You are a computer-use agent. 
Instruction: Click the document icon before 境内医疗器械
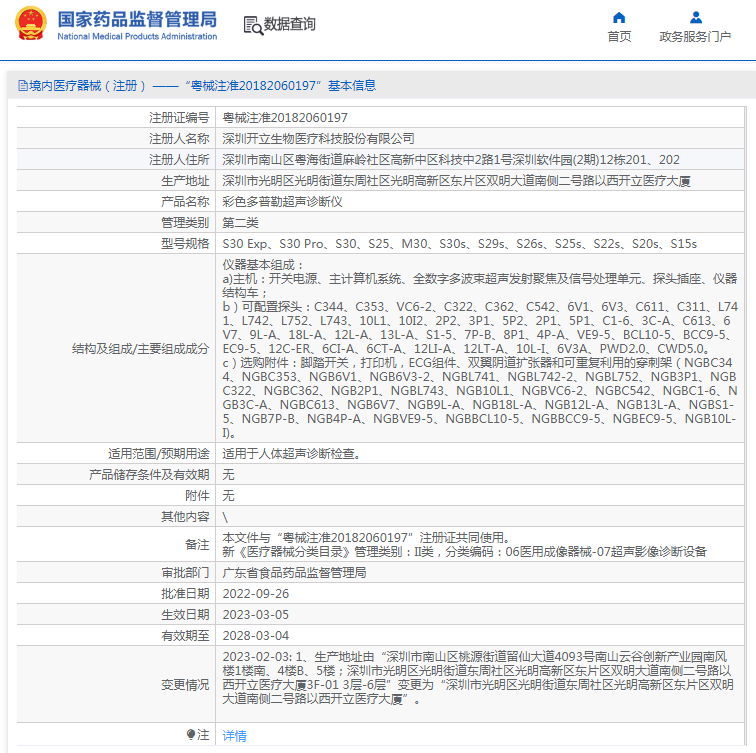click(x=23, y=86)
